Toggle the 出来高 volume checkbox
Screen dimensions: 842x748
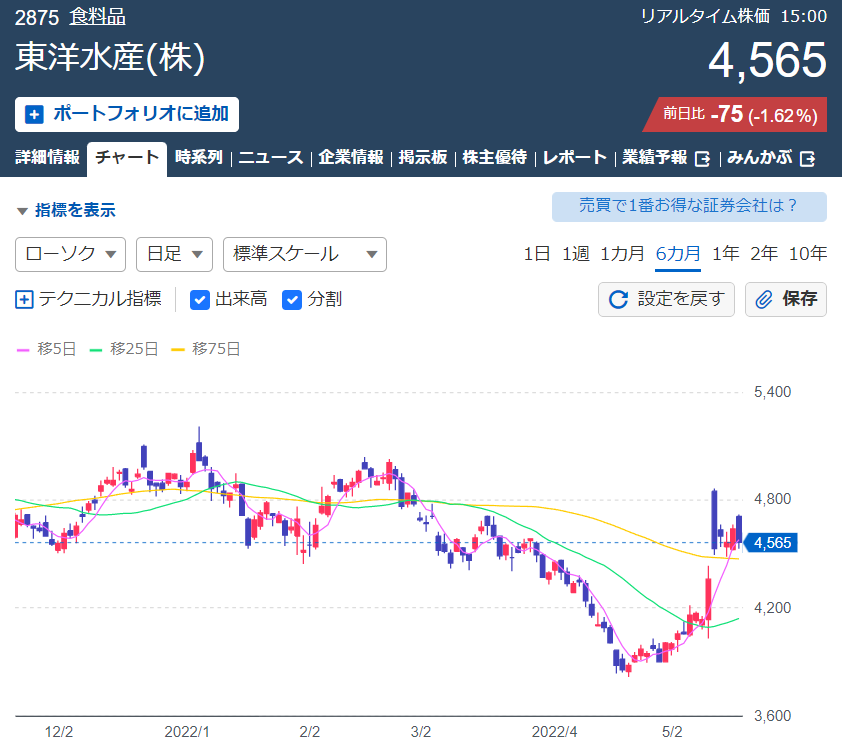[x=200, y=299]
